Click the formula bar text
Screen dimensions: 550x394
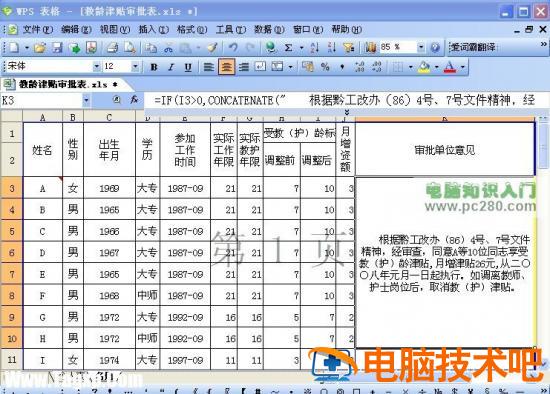coord(344,101)
